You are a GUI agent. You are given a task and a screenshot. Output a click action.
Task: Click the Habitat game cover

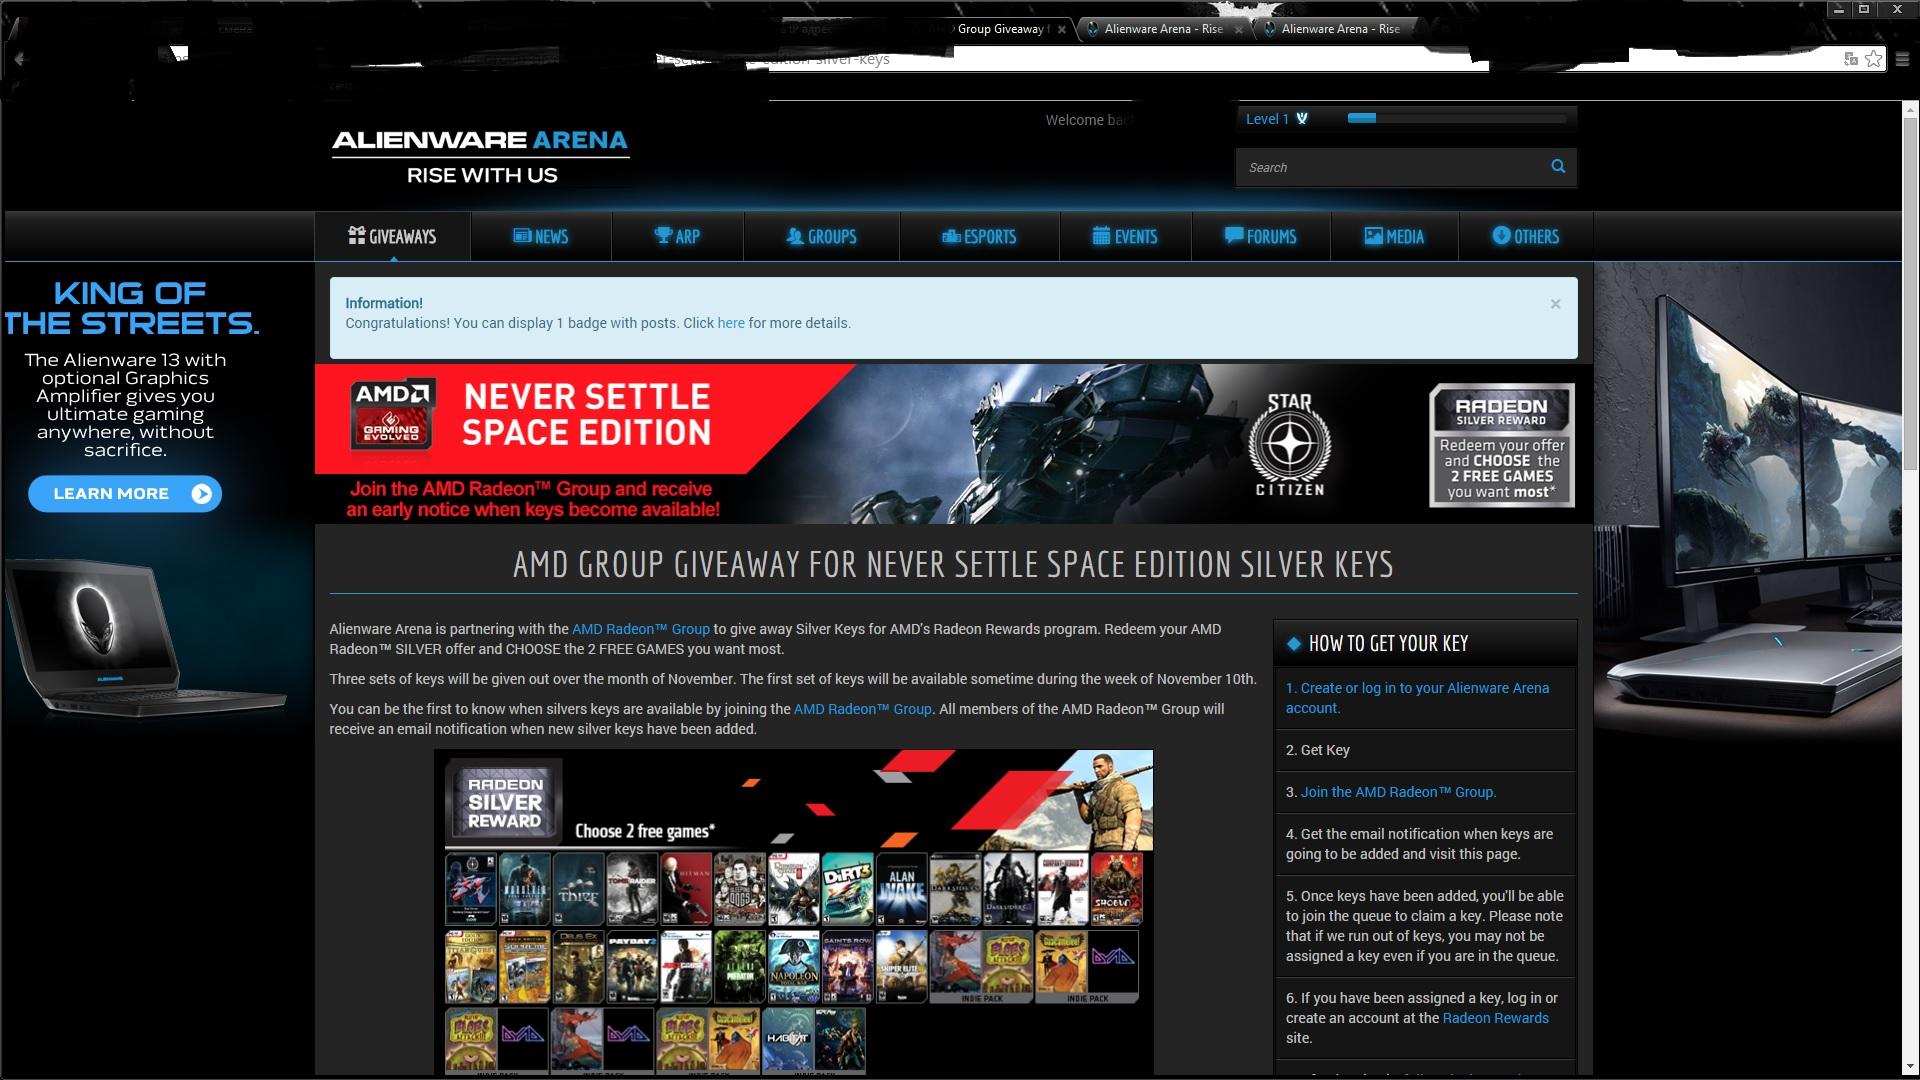point(787,1040)
